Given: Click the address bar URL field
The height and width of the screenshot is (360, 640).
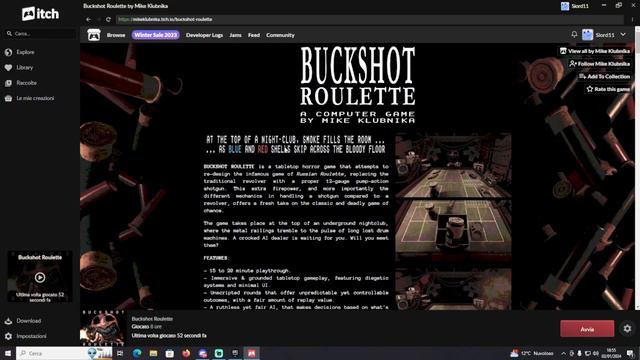Looking at the screenshot, I should tap(369, 19).
